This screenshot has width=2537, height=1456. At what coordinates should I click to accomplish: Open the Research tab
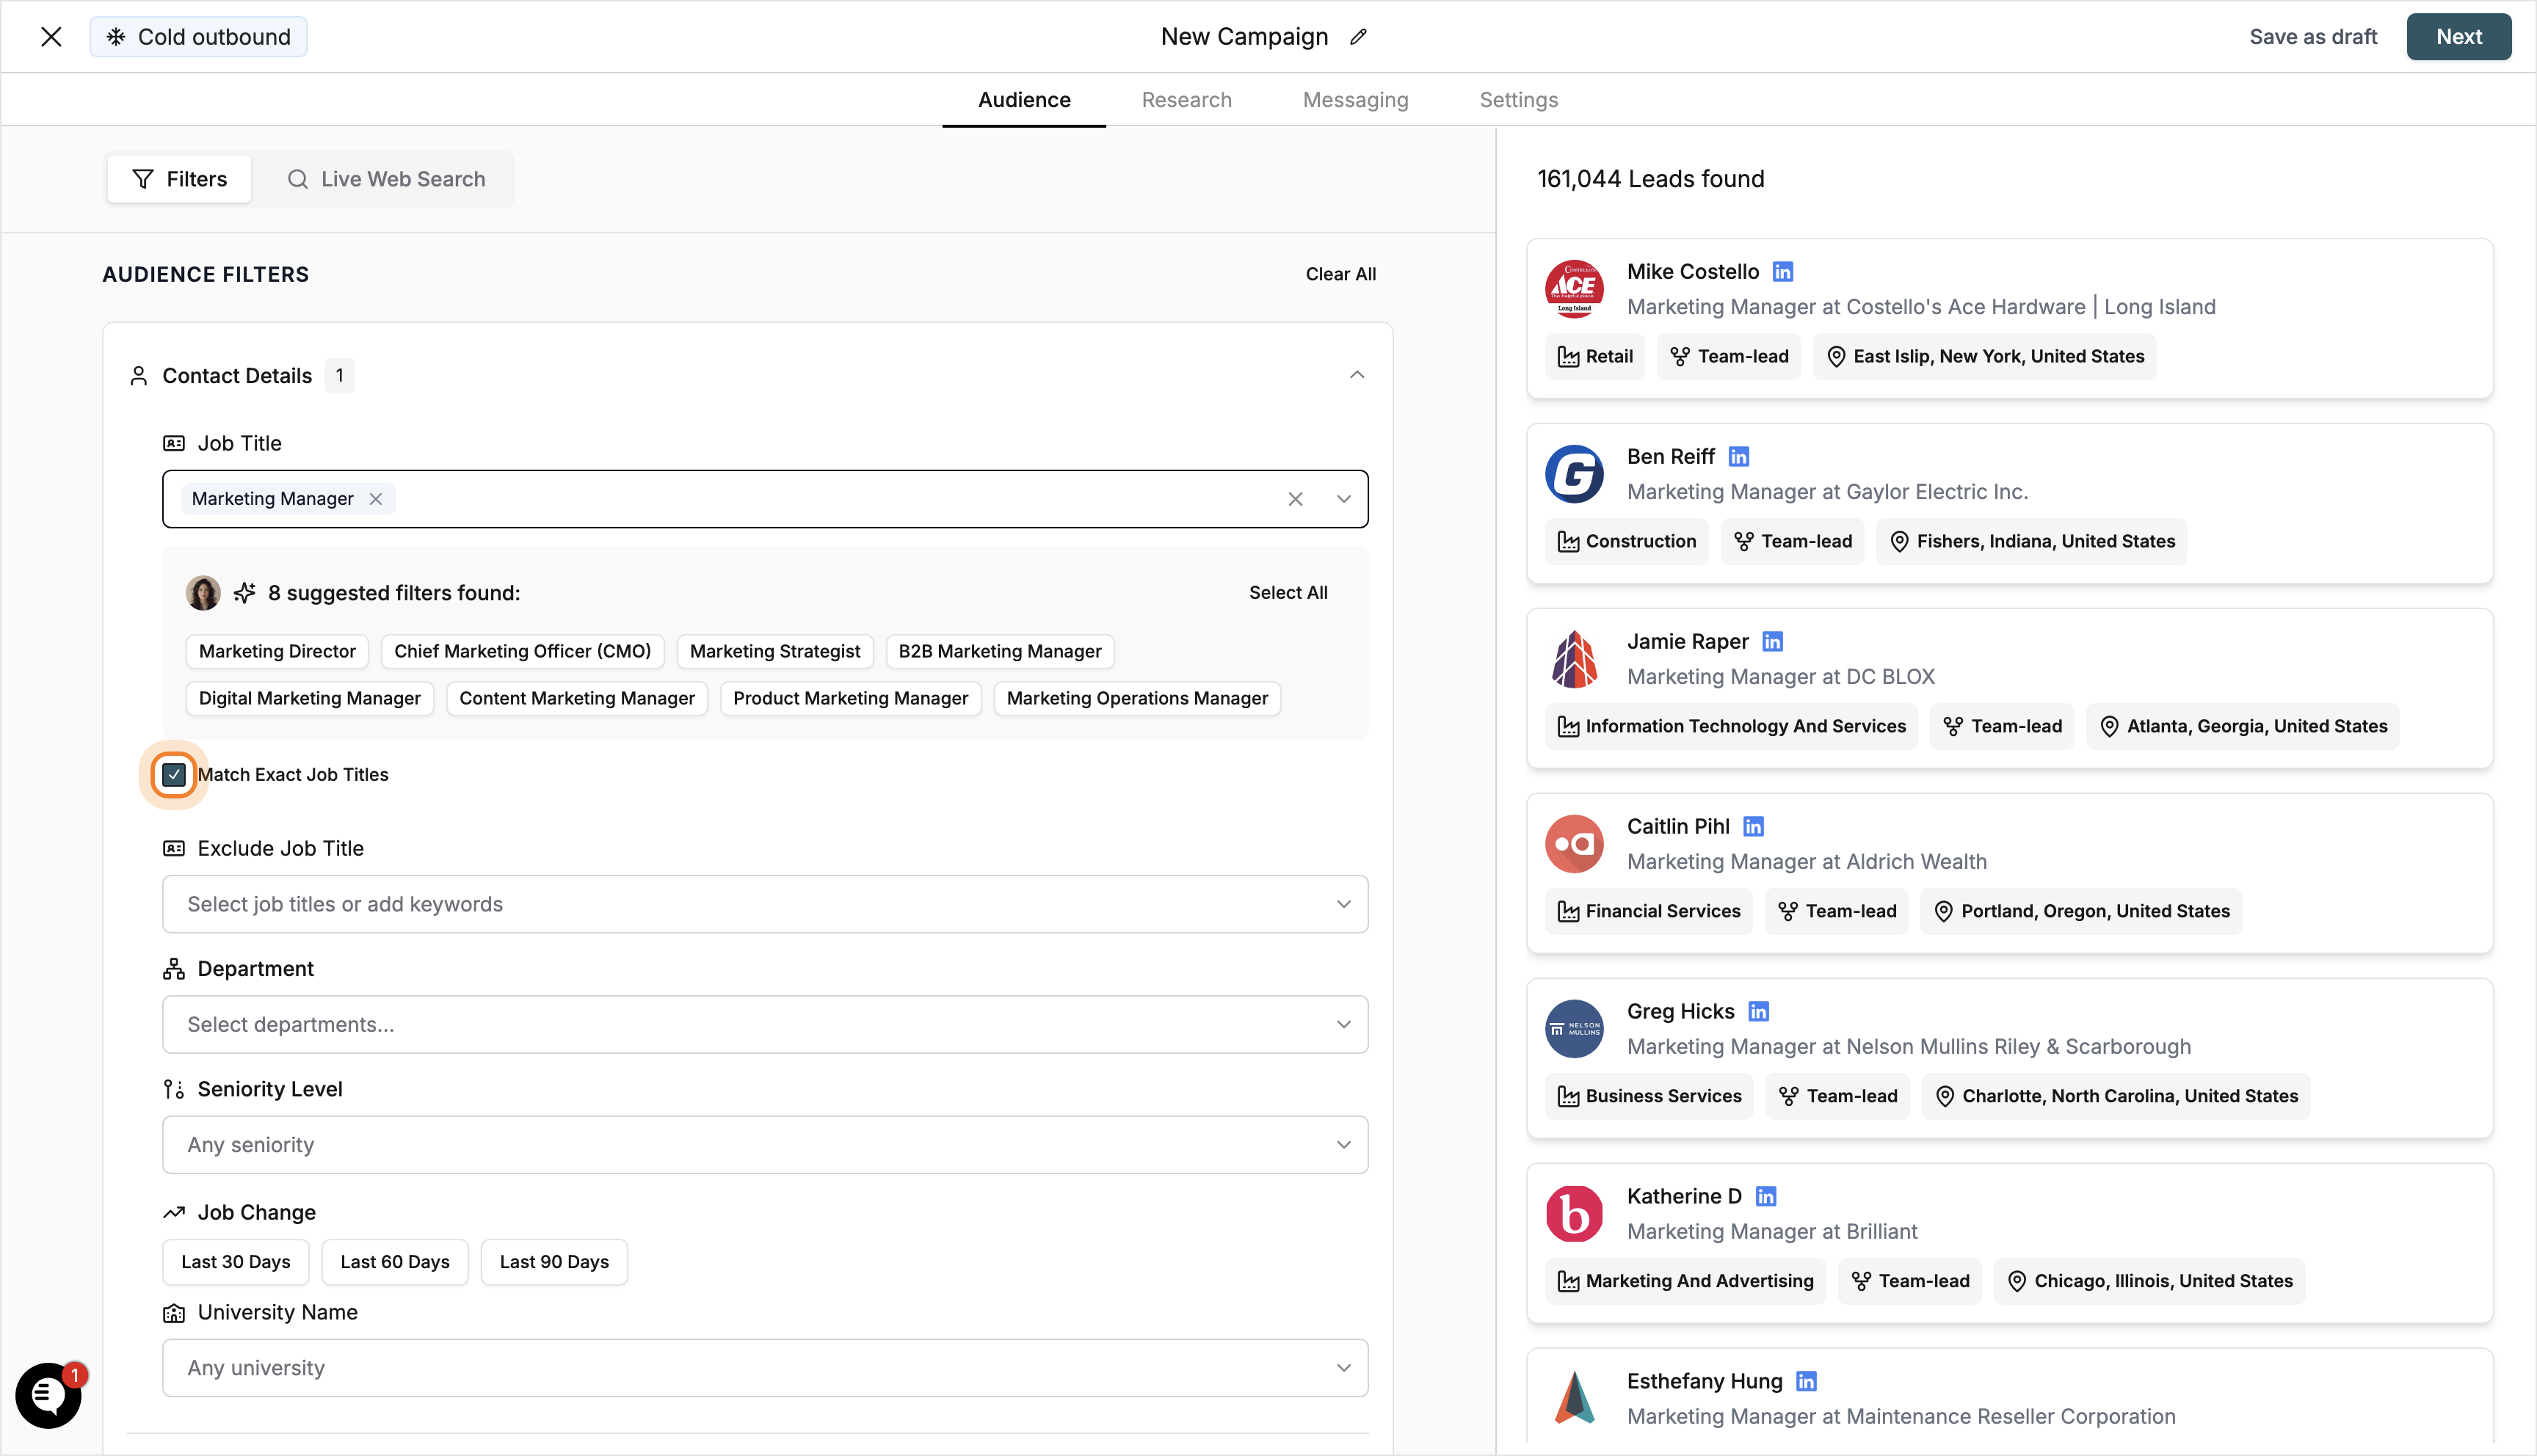coord(1186,99)
